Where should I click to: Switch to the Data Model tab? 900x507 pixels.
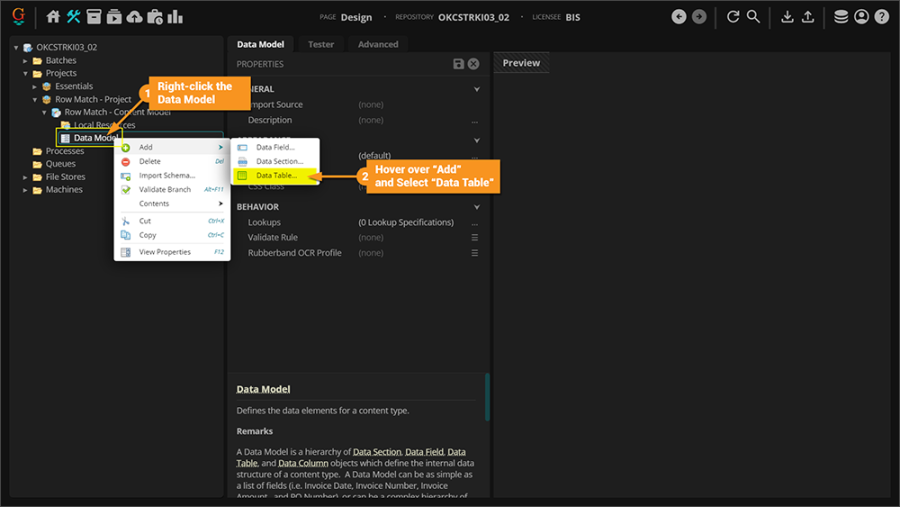tap(260, 44)
